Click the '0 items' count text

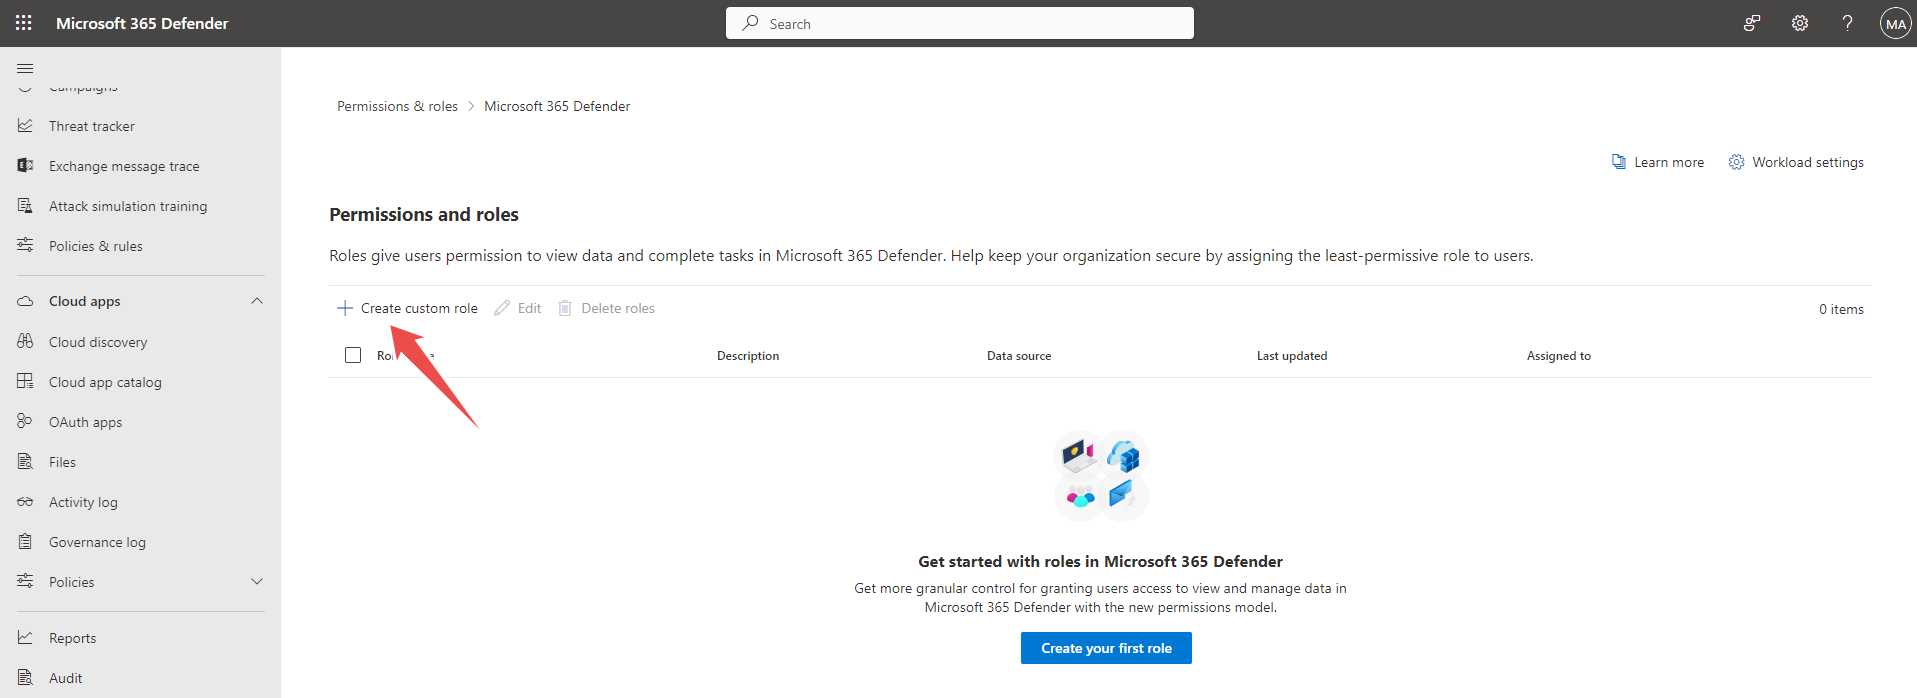[1841, 309]
